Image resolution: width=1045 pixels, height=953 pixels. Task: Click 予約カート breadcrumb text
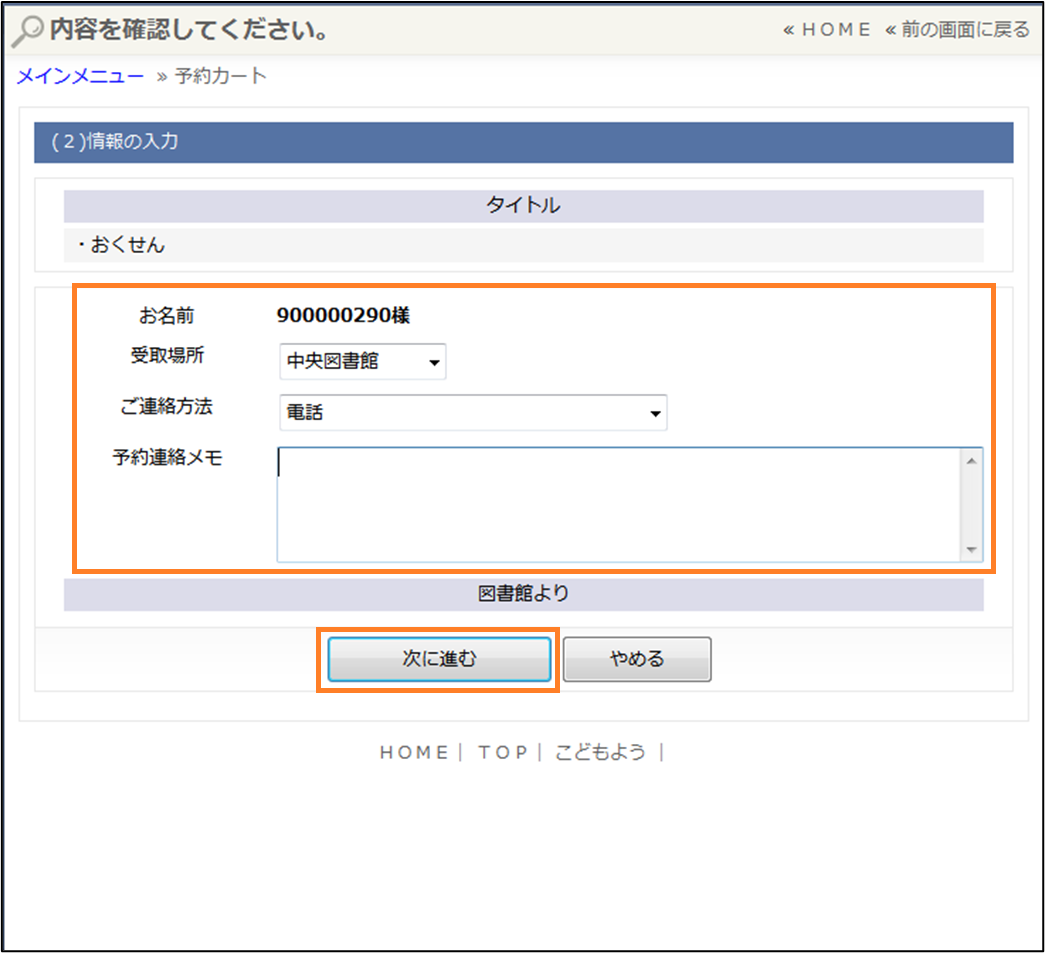221,76
